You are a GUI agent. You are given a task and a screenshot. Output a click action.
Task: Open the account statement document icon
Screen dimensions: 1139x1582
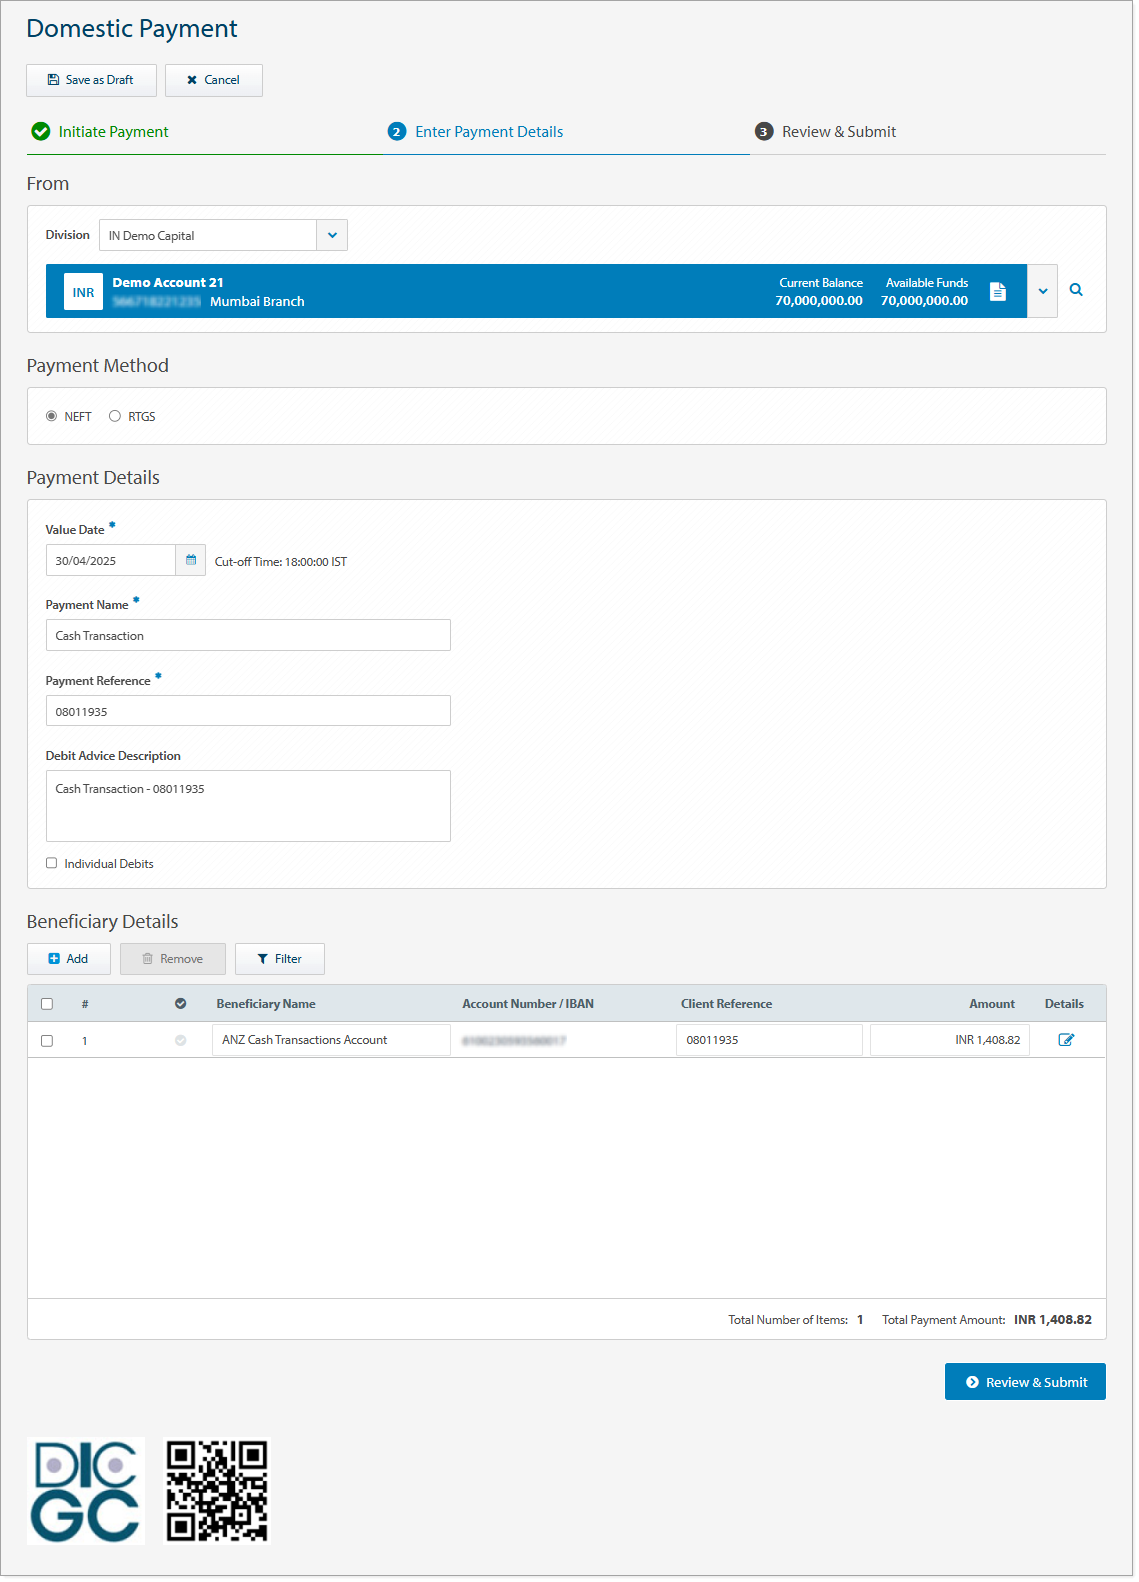point(997,291)
